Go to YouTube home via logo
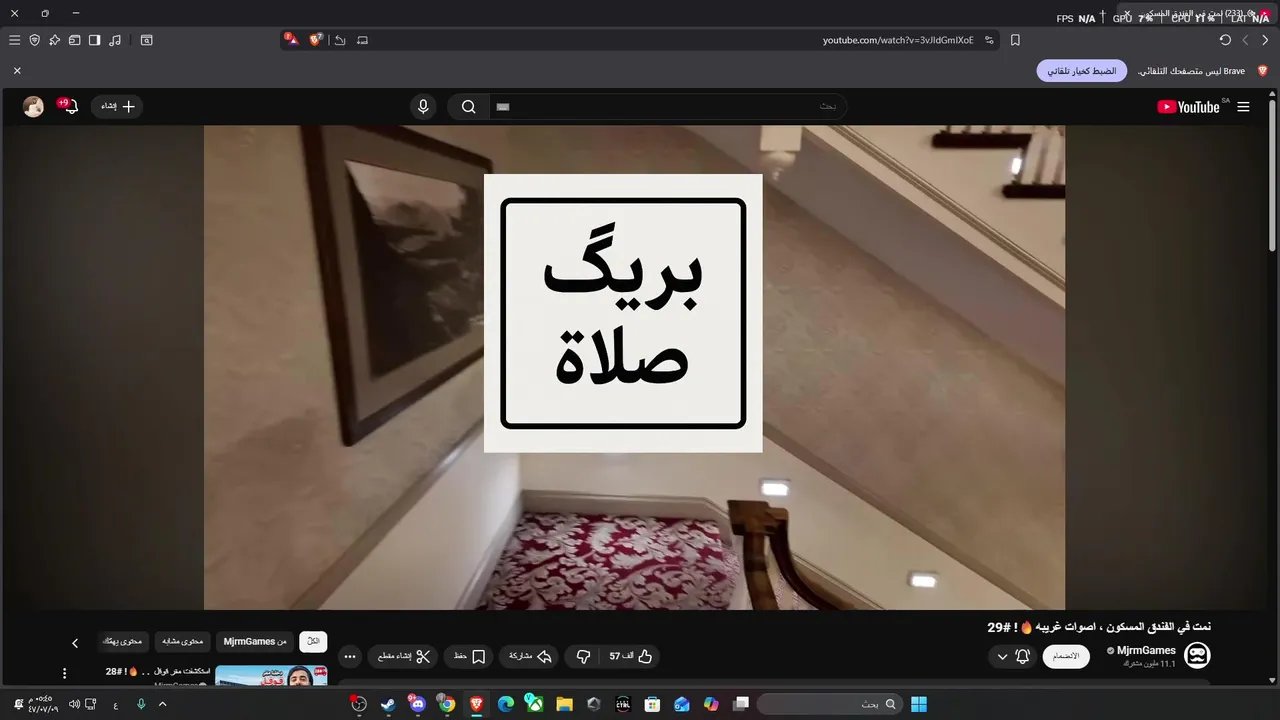Image resolution: width=1280 pixels, height=720 pixels. [x=1189, y=107]
